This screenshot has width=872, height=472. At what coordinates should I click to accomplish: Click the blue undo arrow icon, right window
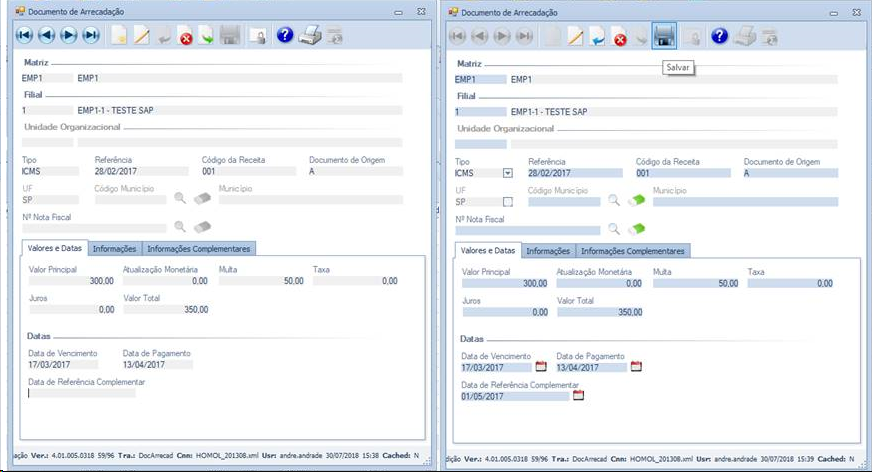click(x=597, y=37)
